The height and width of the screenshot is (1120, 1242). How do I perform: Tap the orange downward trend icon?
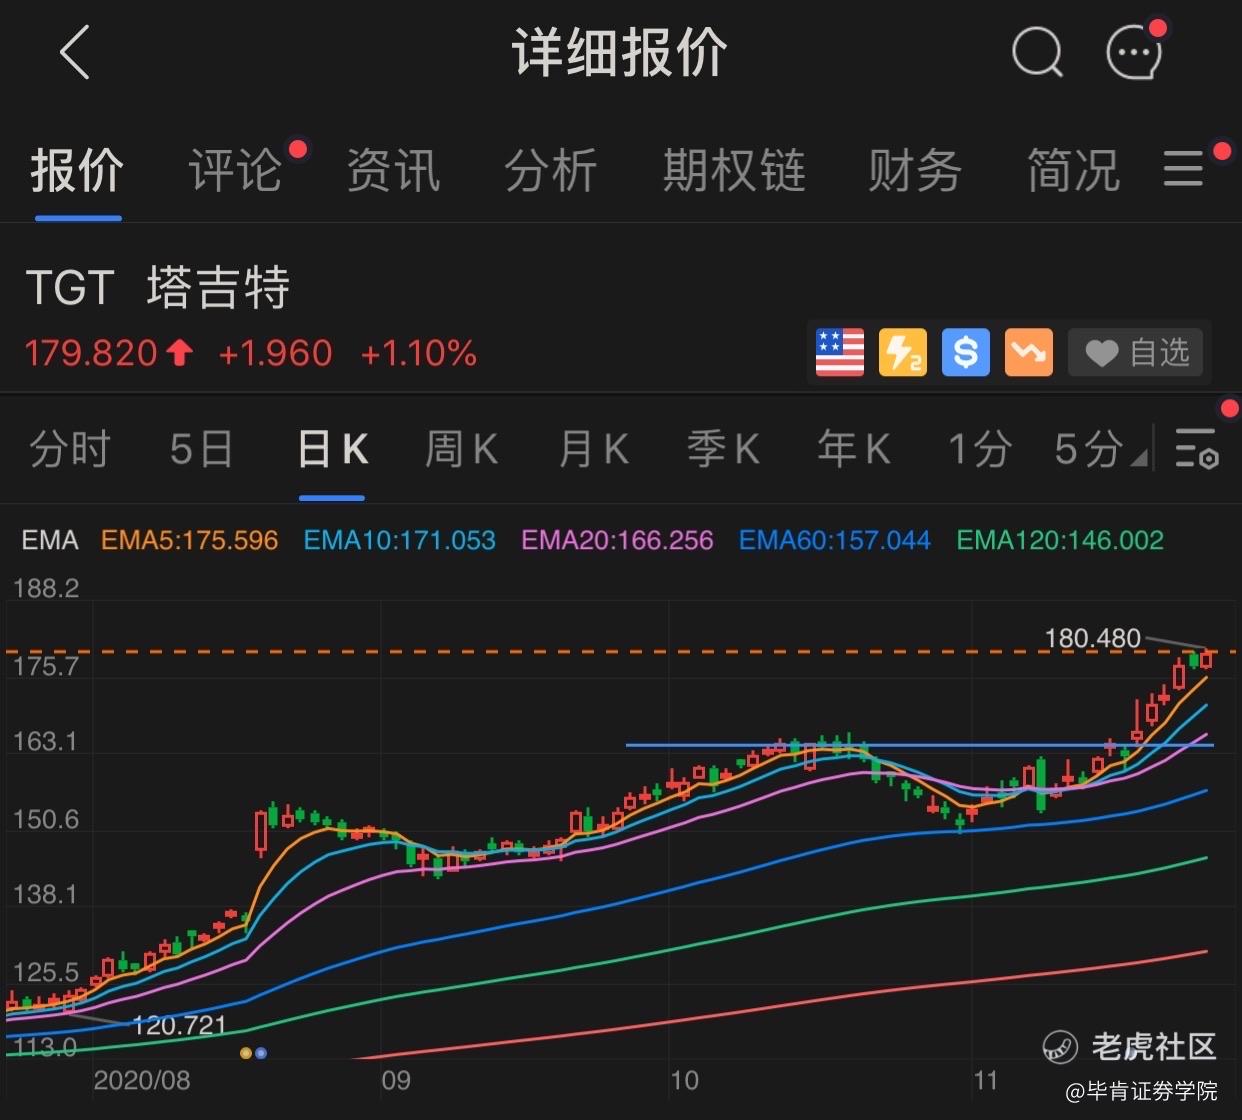pyautogui.click(x=1028, y=352)
